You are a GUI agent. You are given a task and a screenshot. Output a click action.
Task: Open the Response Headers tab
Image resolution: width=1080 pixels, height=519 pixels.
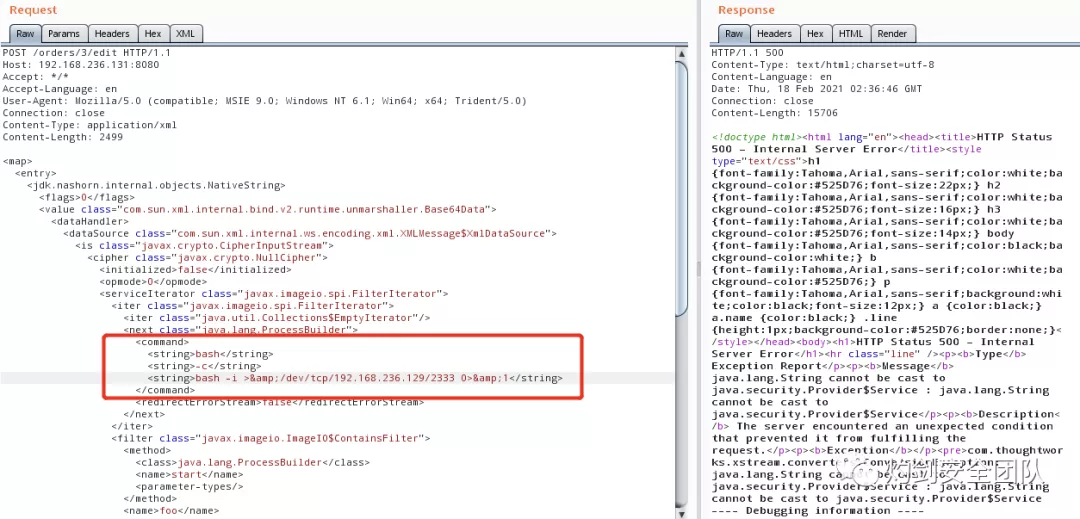(x=774, y=34)
